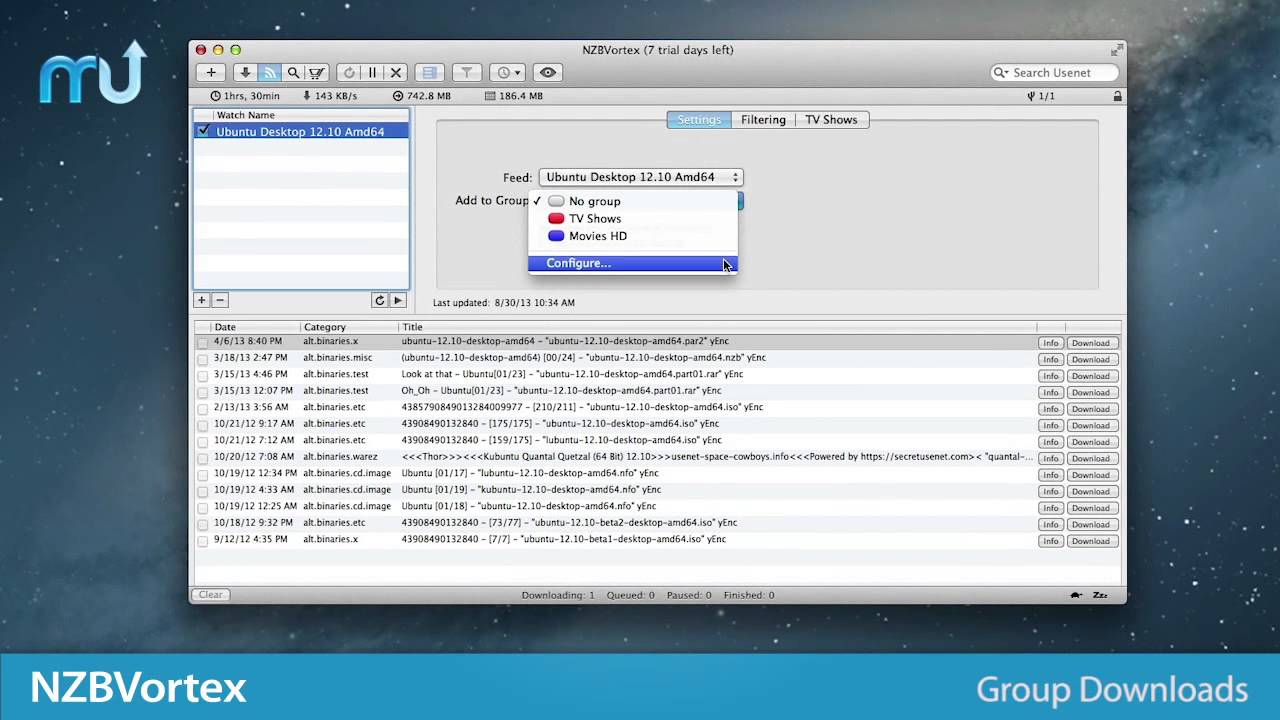This screenshot has height=720, width=1280.
Task: Check the 3/15/13 12:07 PM result row
Action: (203, 391)
